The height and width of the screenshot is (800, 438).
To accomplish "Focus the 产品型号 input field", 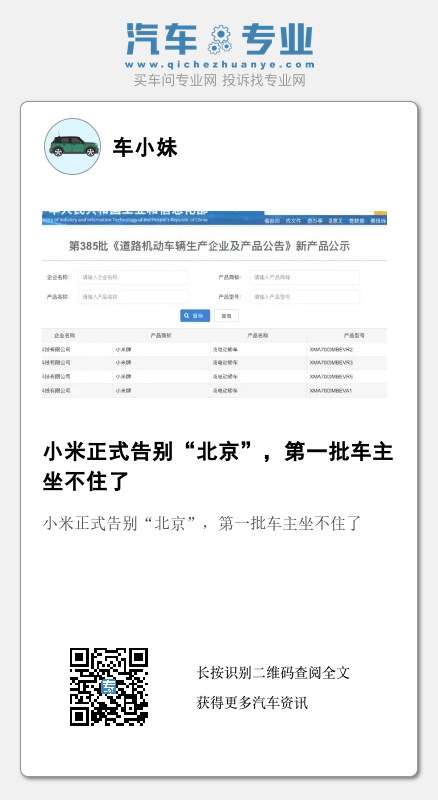I will pyautogui.click(x=305, y=296).
